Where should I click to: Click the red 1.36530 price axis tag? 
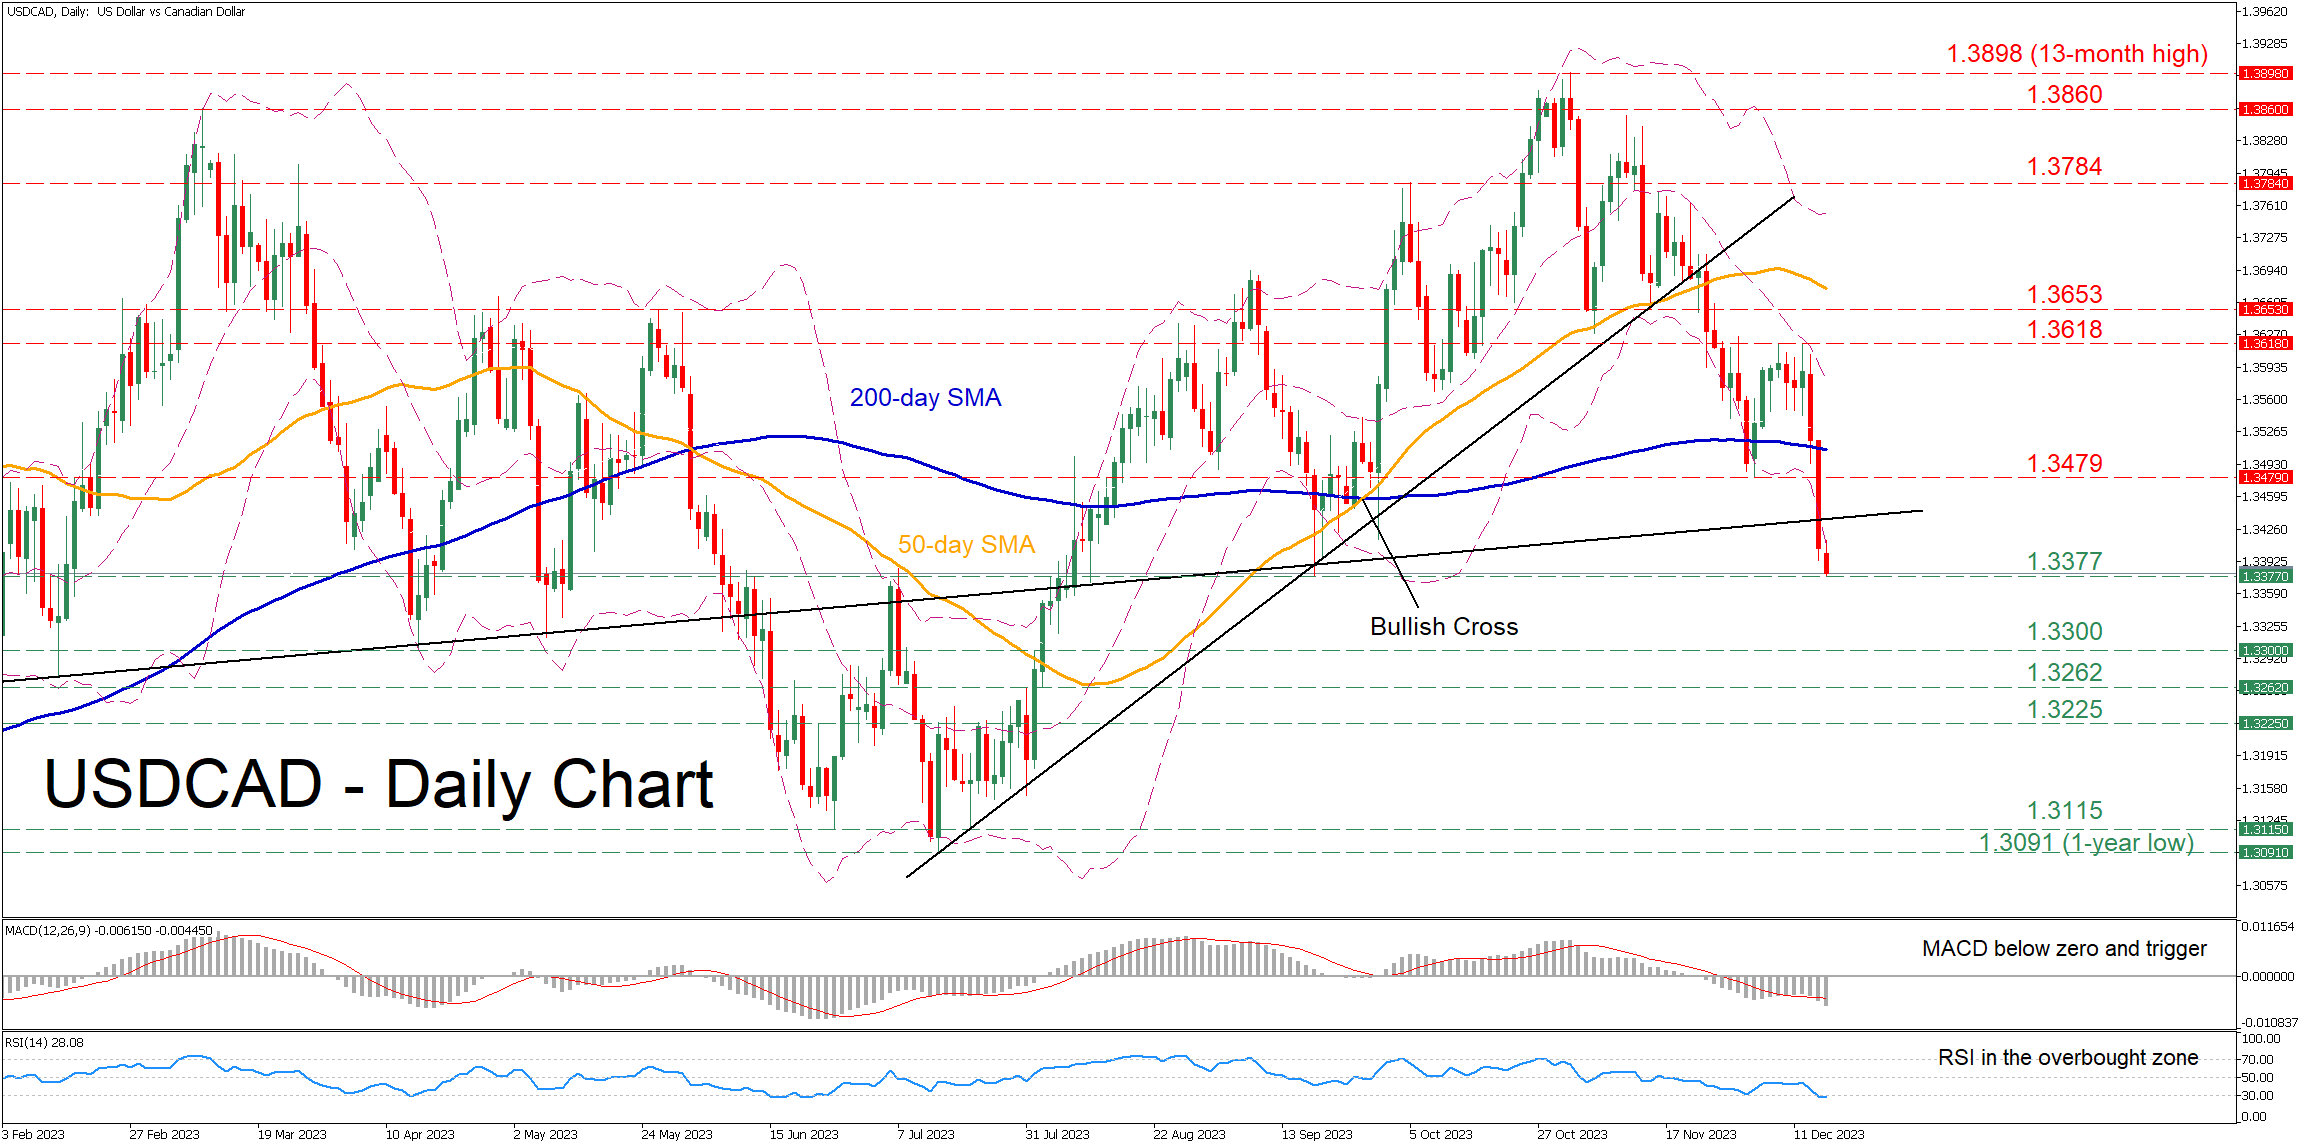pos(2264,310)
